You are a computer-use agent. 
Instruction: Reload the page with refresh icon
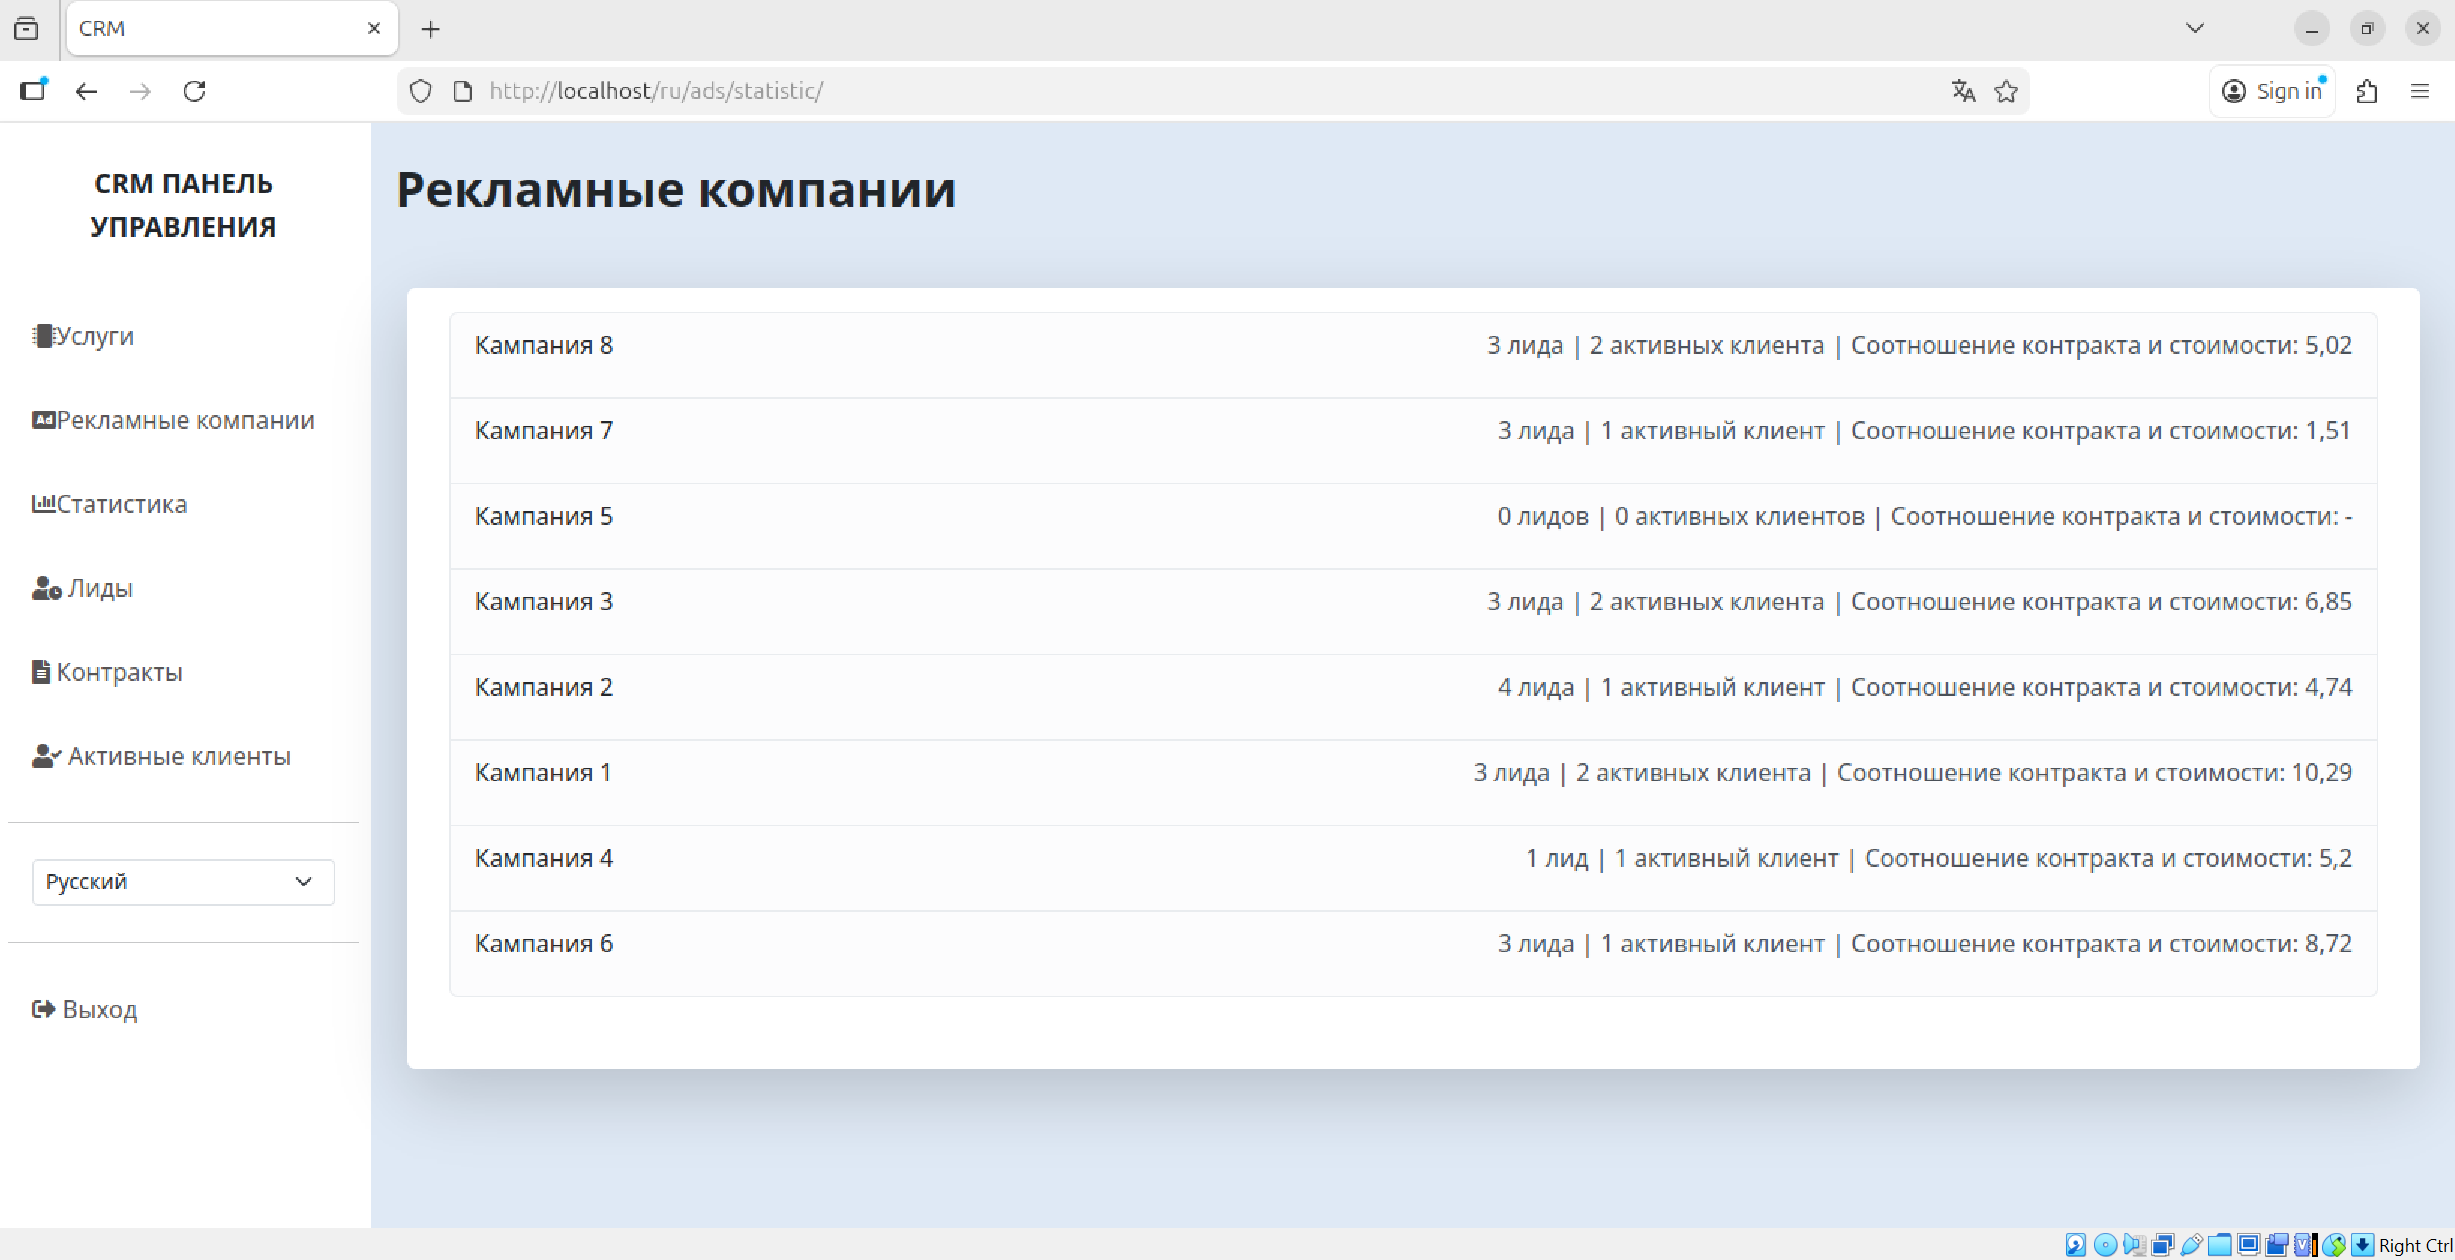pyautogui.click(x=195, y=91)
